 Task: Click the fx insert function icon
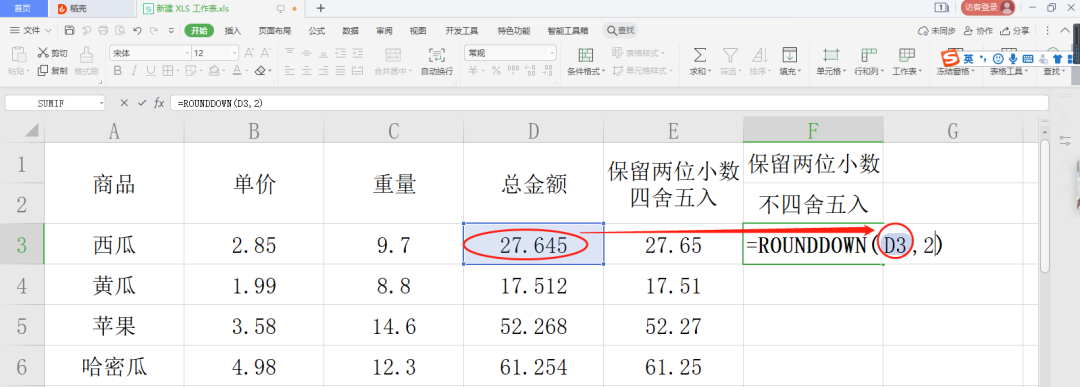coord(159,103)
